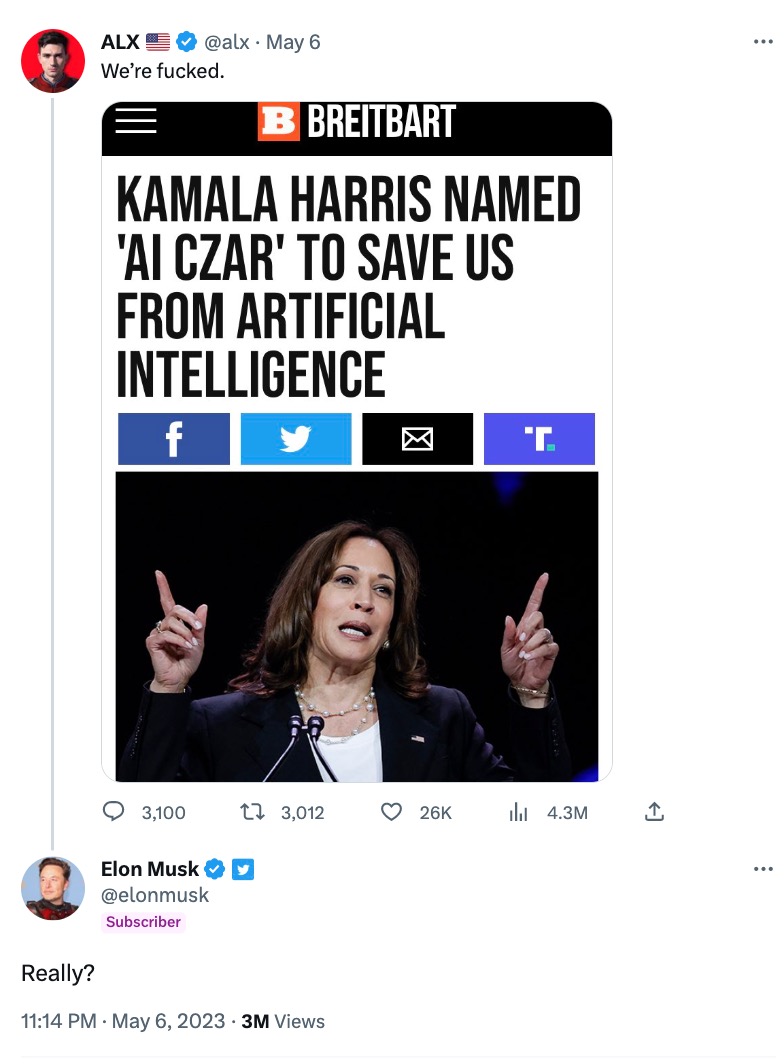
Task: Open more options on Elon Musk's tweet
Action: [x=762, y=869]
